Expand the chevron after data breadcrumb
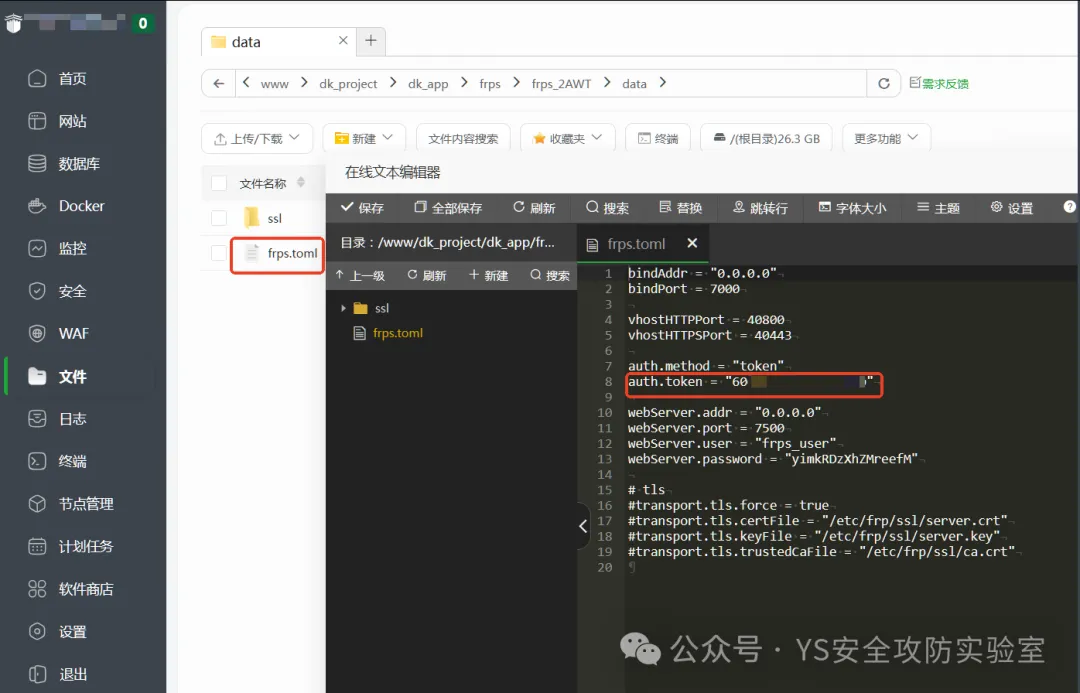Viewport: 1080px width, 693px height. 663,83
